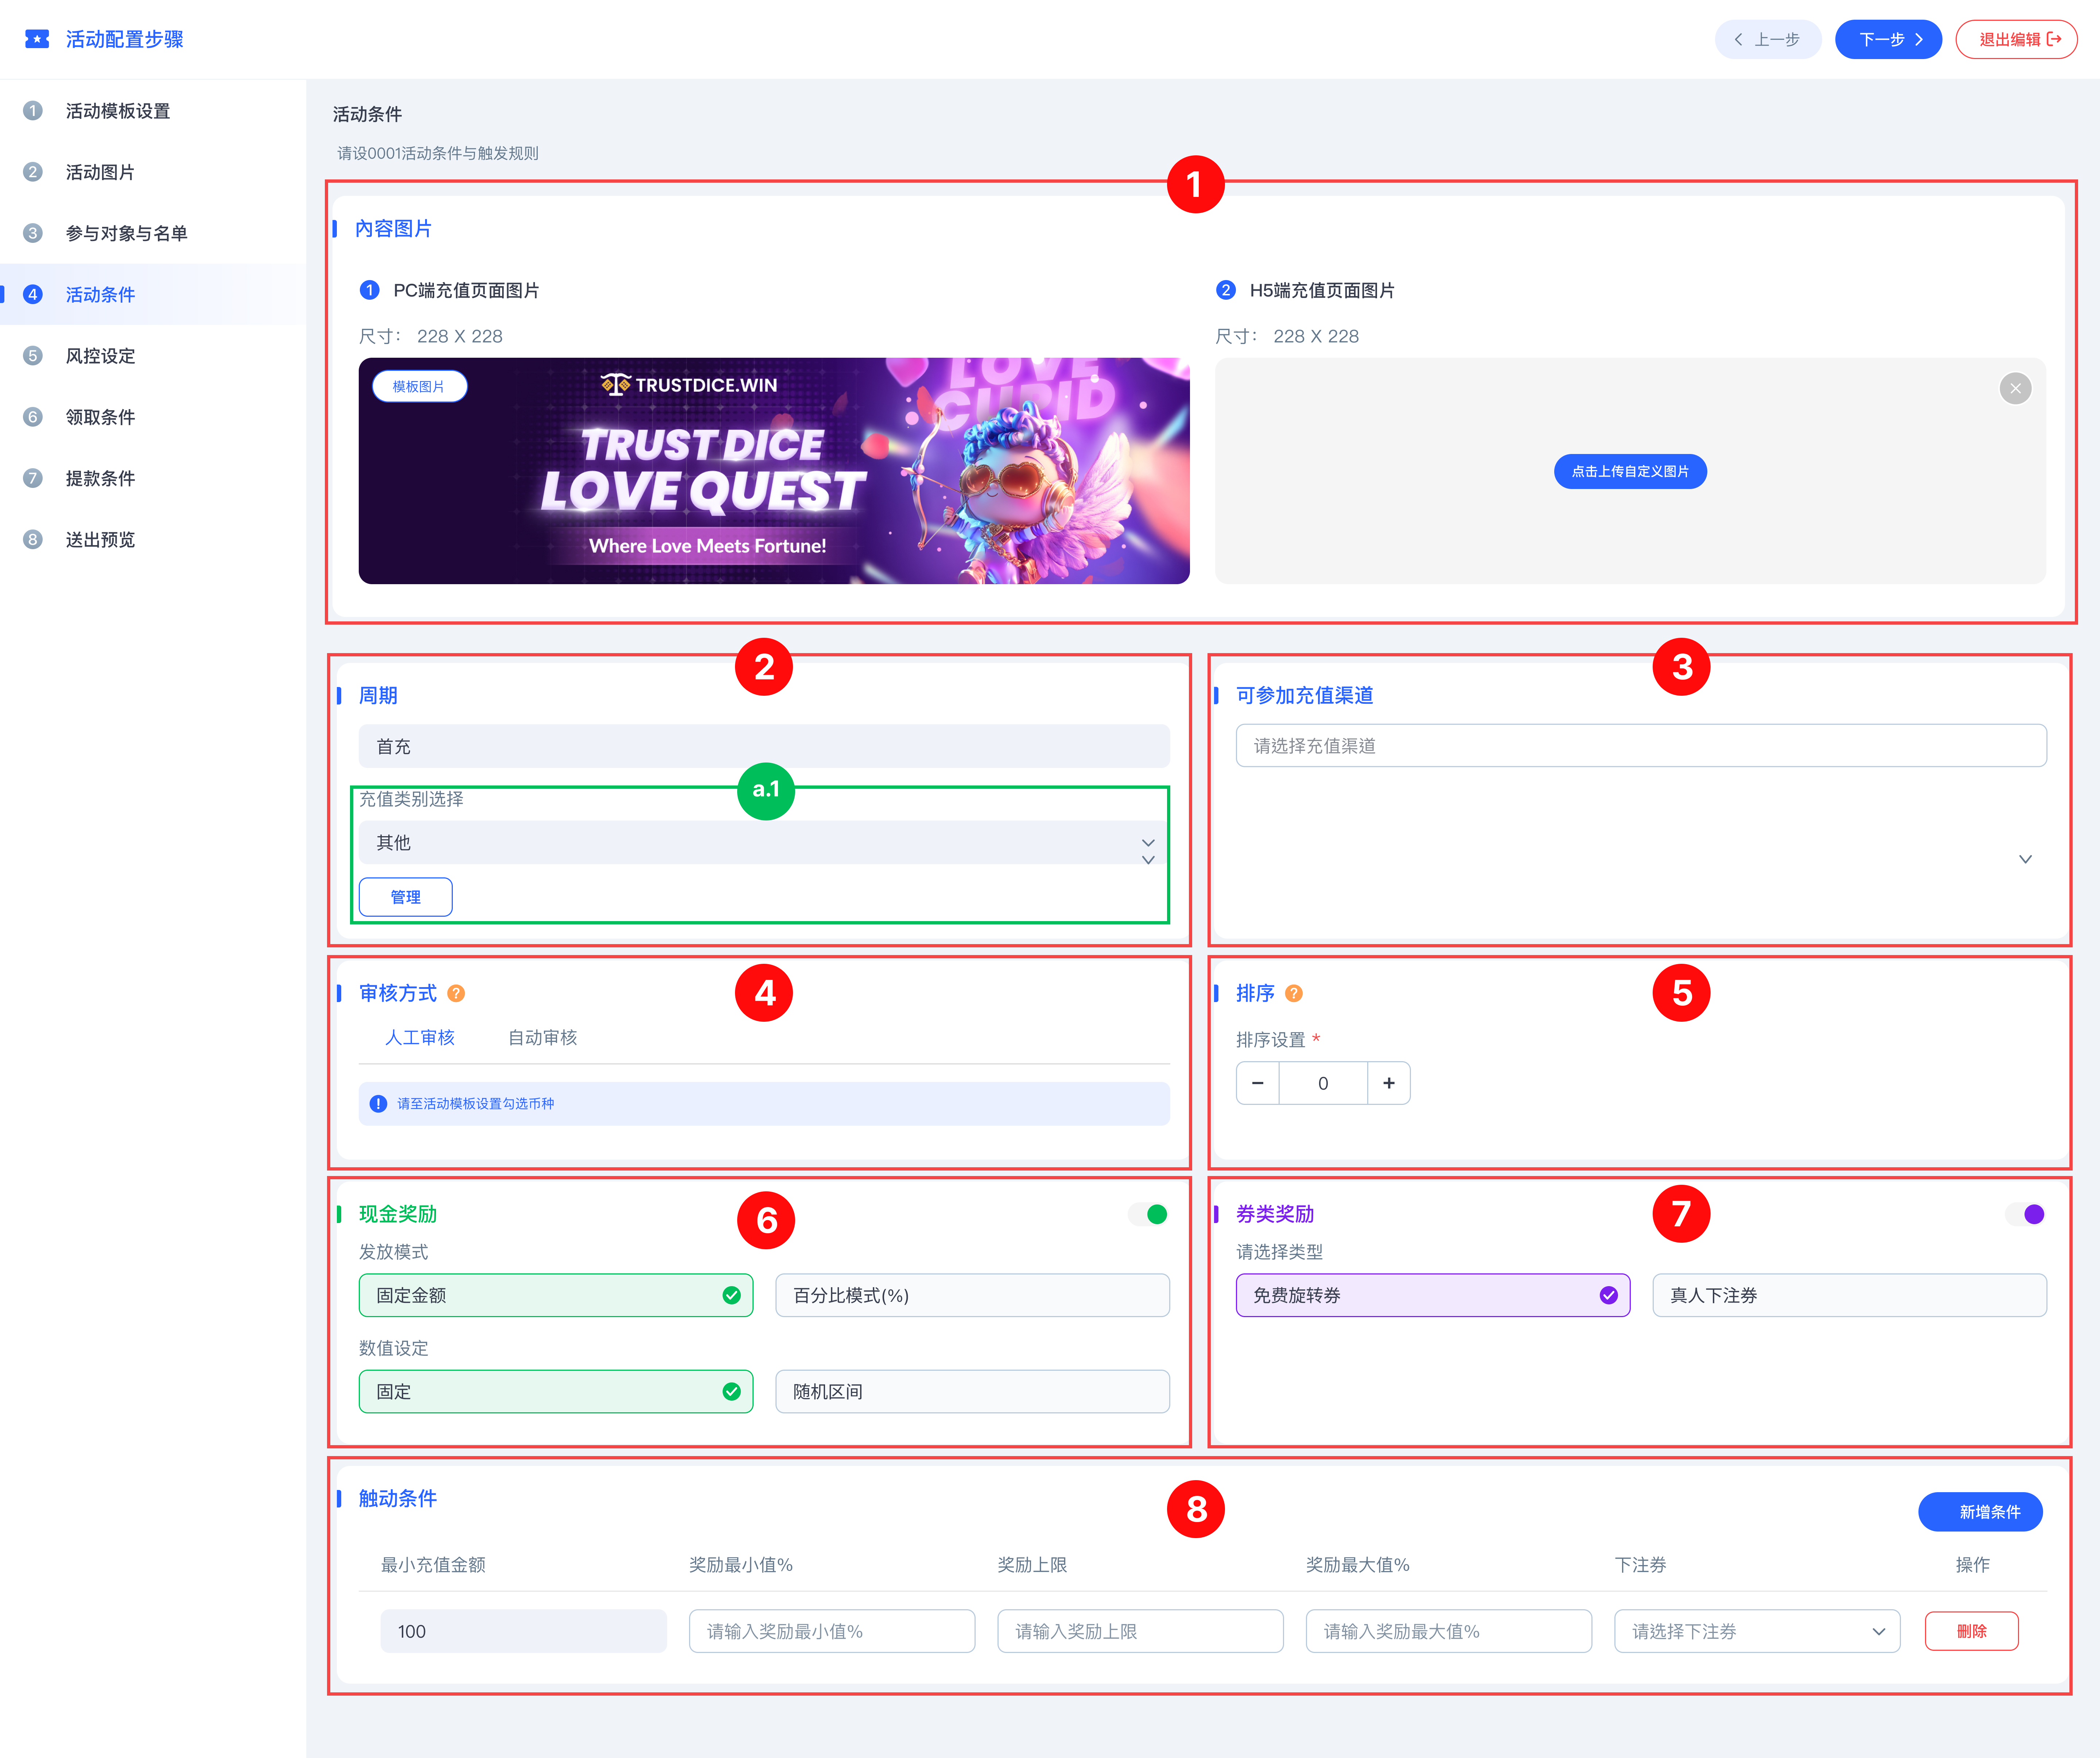
Task: Open the 请选择下注券 dropdown
Action: coord(1757,1631)
